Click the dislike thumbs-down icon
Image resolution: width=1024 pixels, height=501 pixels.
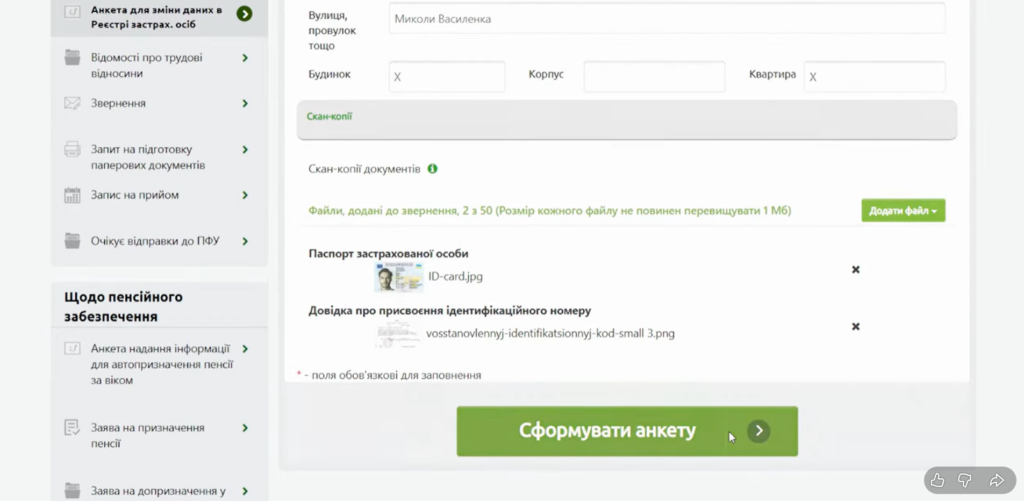(x=966, y=480)
